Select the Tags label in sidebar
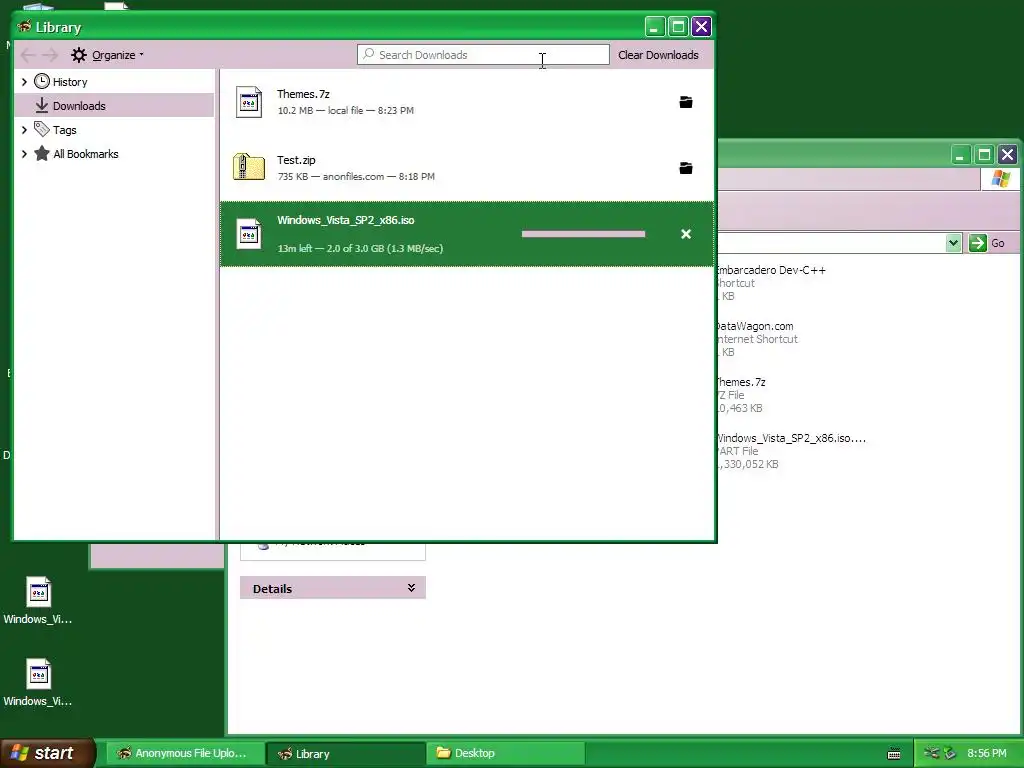 pyautogui.click(x=65, y=130)
